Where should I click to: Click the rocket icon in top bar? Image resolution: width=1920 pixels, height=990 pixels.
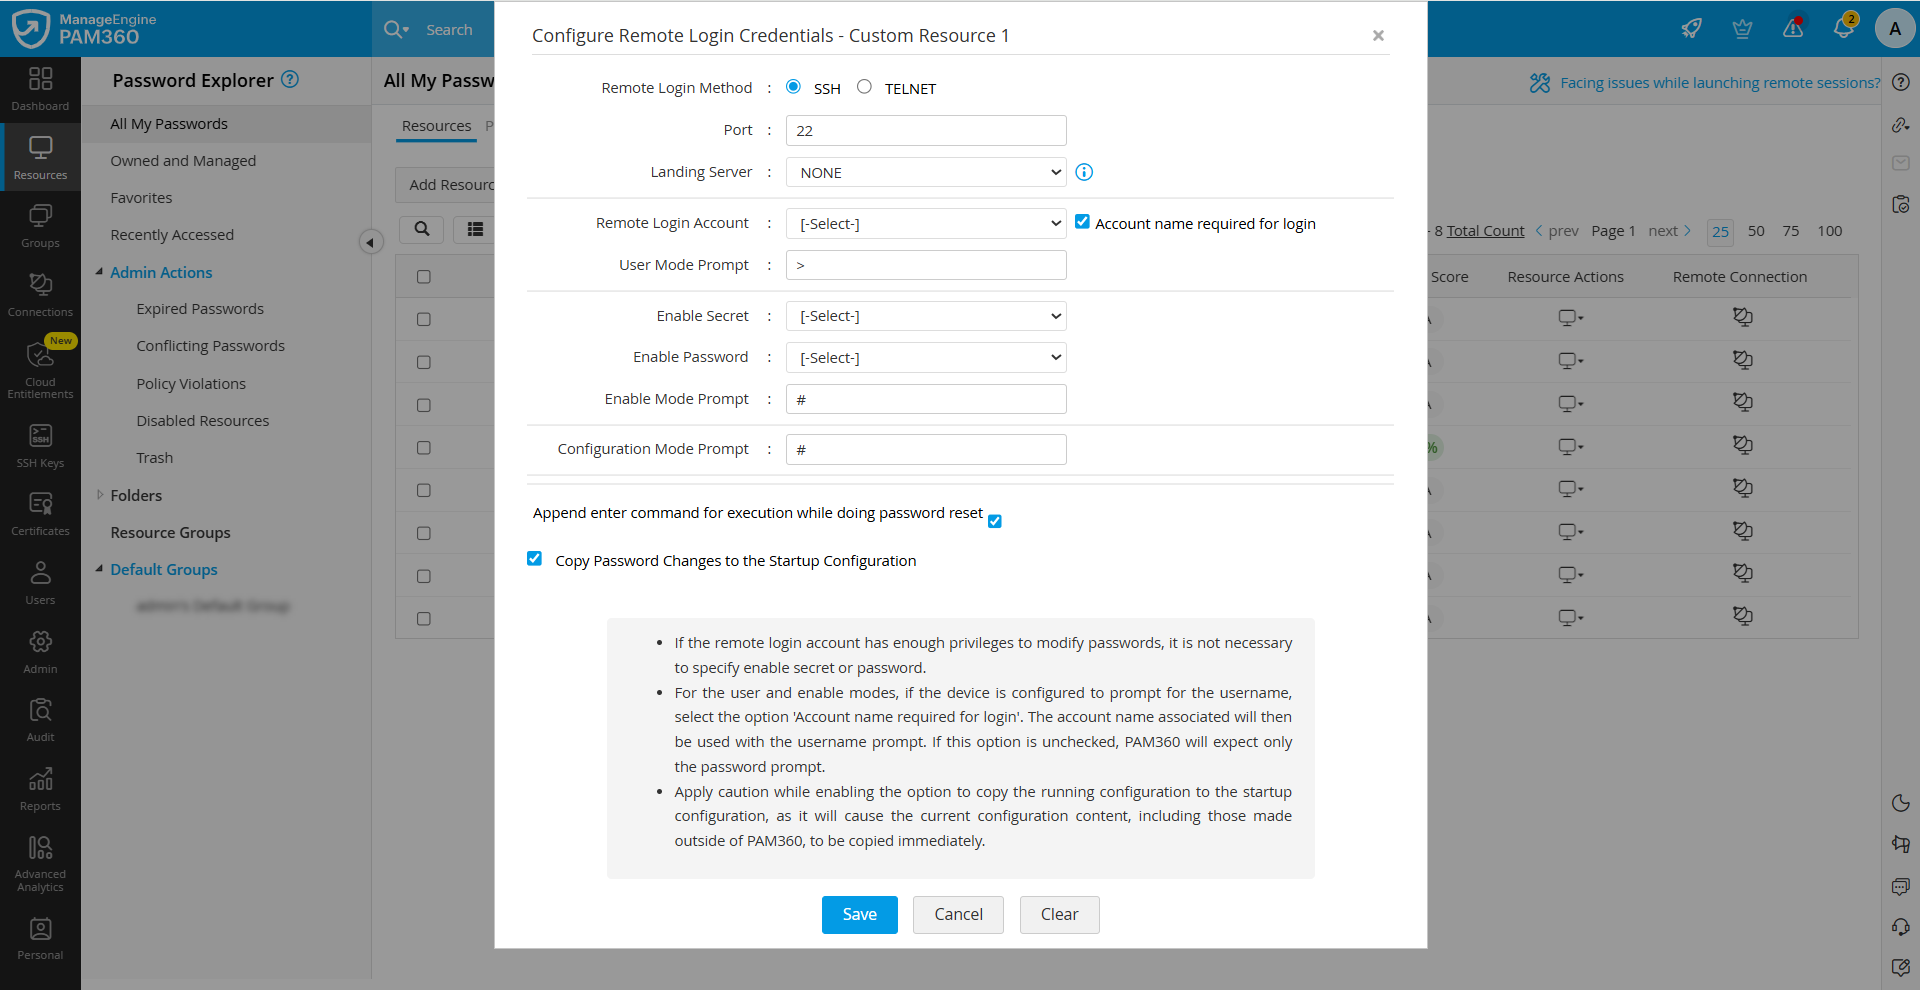pyautogui.click(x=1691, y=28)
